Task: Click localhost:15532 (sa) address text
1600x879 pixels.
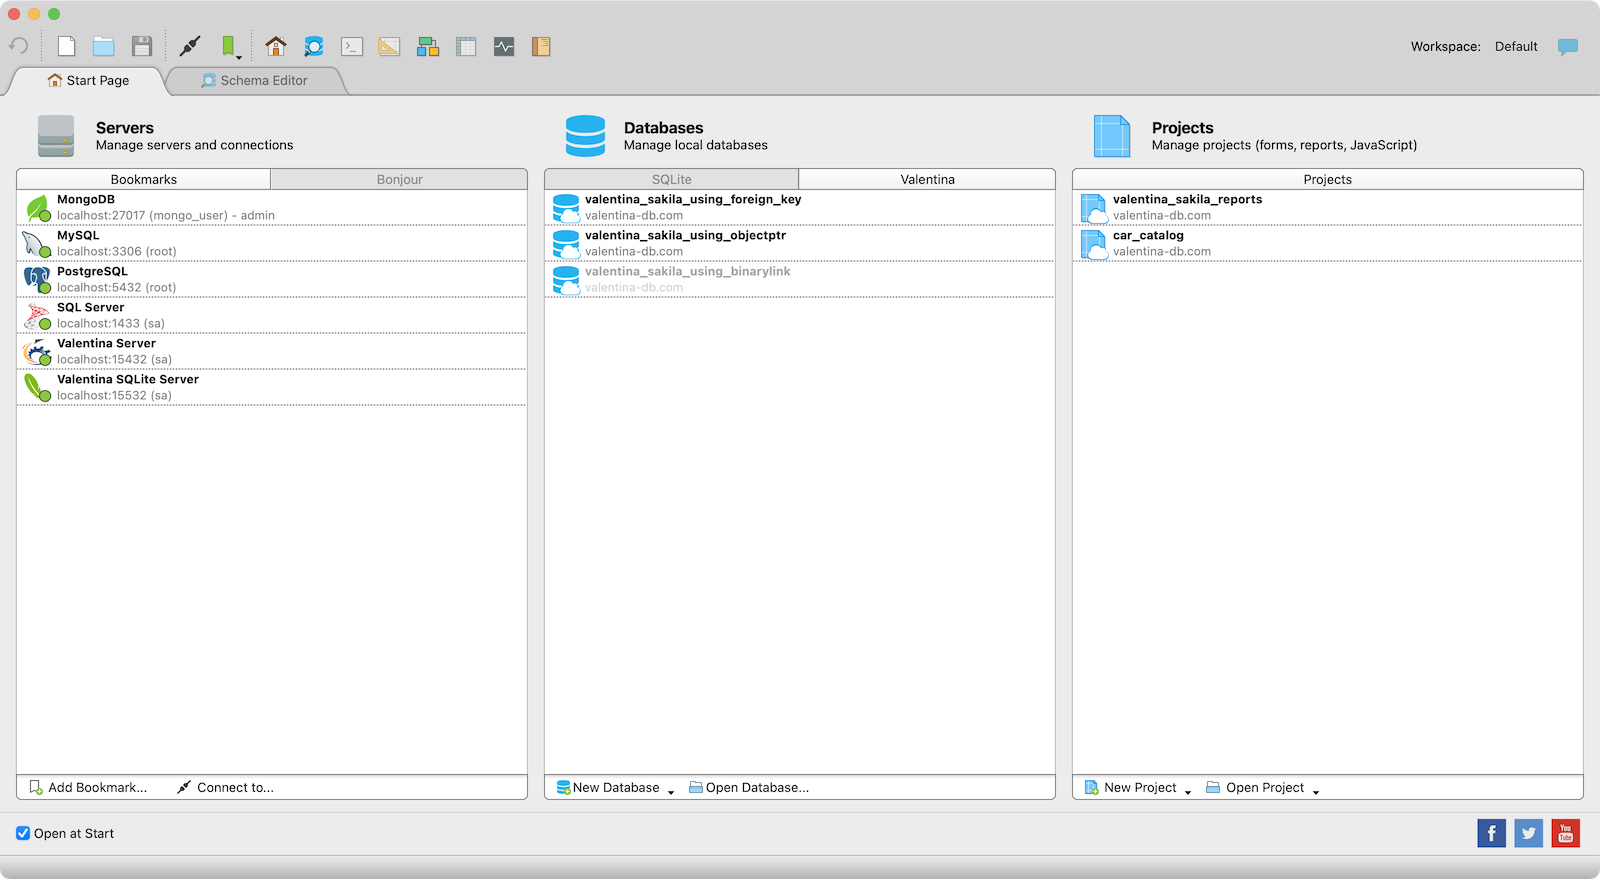Action: click(x=115, y=396)
